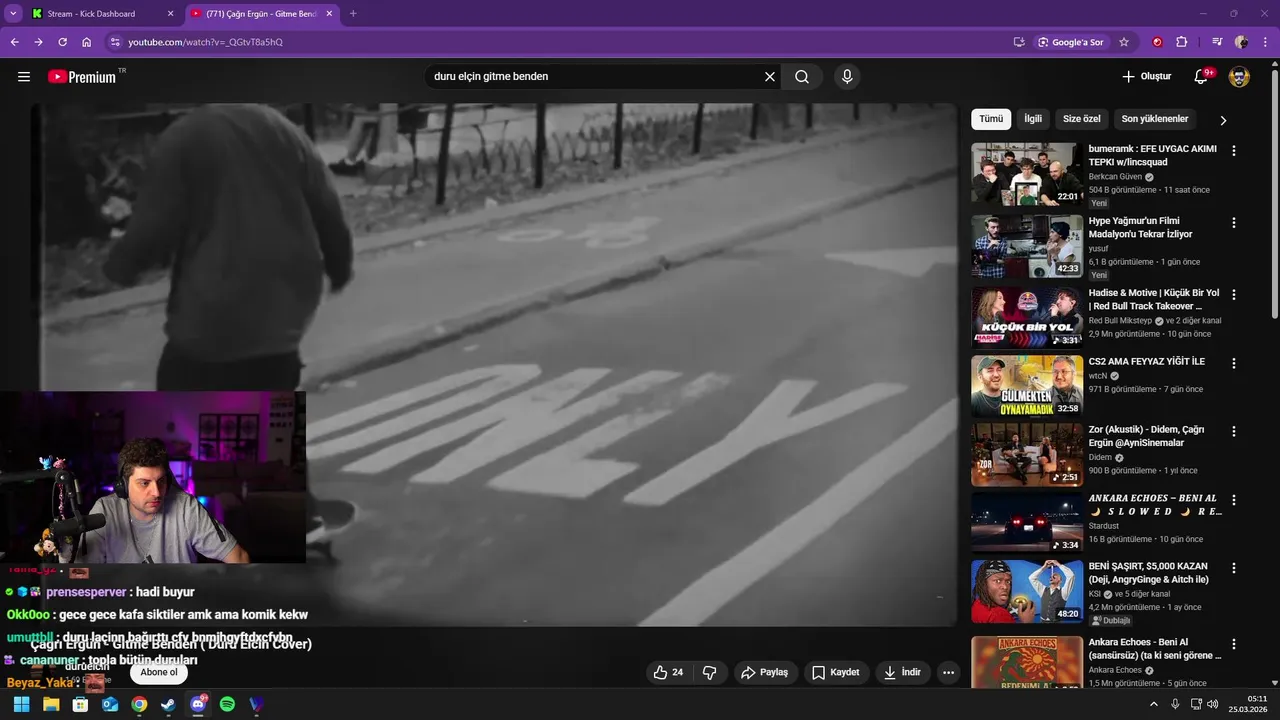Go forward in browser history
Image resolution: width=1280 pixels, height=720 pixels.
[38, 42]
